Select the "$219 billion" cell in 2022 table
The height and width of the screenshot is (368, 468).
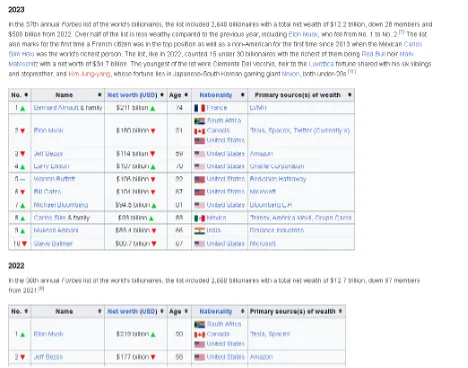[x=136, y=334]
